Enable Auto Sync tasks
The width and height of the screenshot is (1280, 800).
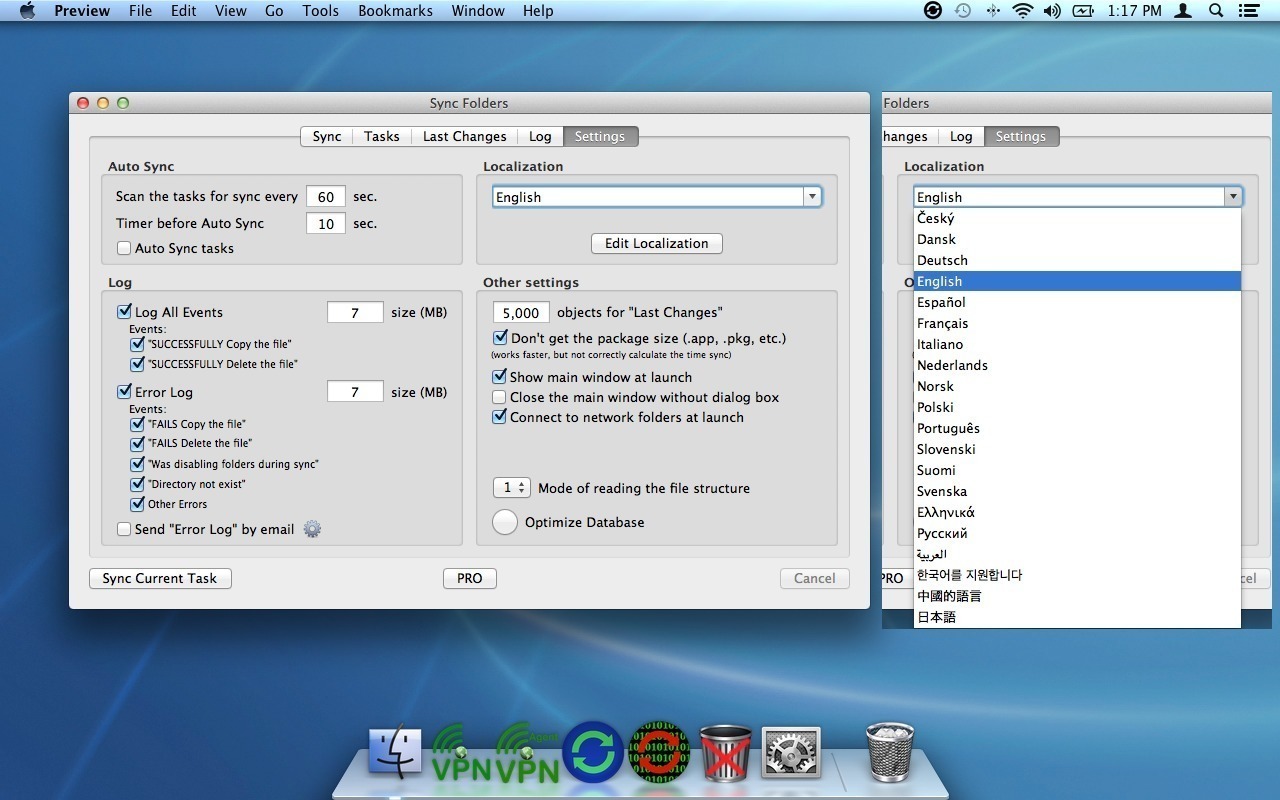tap(124, 248)
